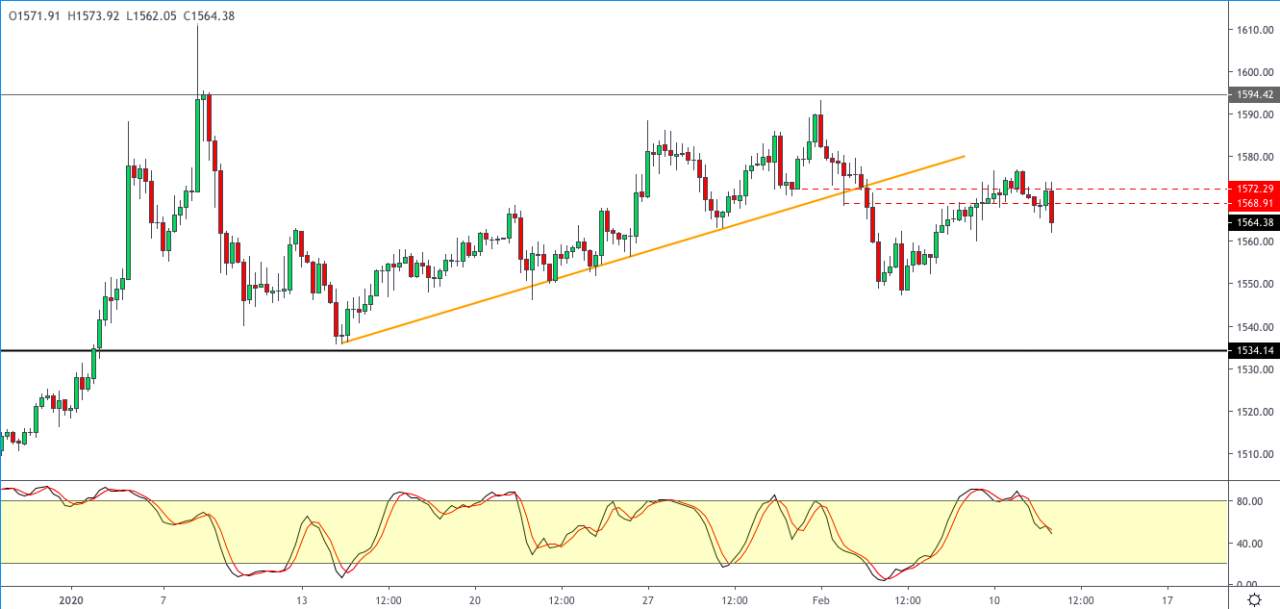Image resolution: width=1280 pixels, height=609 pixels.
Task: Click the 40.00 stochastic level label
Action: (x=1250, y=544)
